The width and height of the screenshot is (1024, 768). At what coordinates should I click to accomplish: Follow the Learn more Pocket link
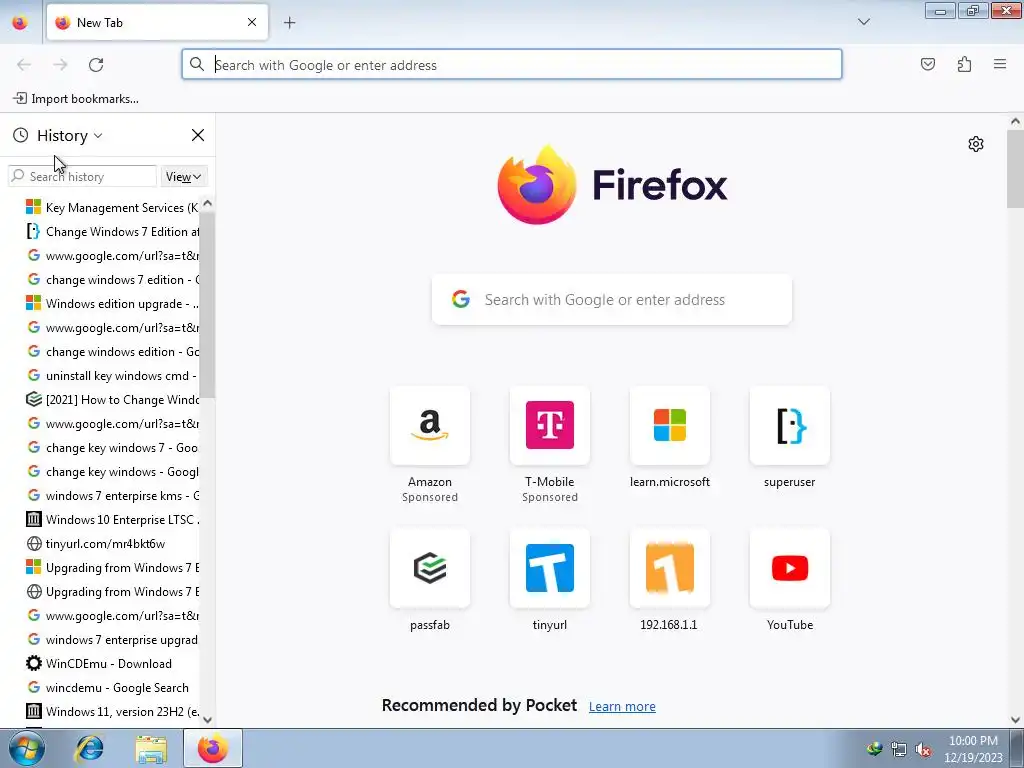(x=622, y=707)
